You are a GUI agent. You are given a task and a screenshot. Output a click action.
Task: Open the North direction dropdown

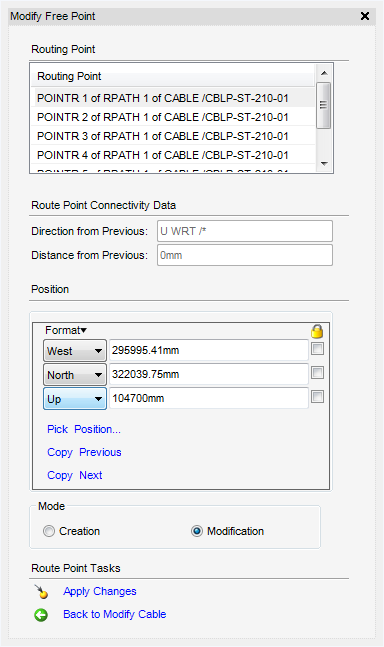coord(75,375)
